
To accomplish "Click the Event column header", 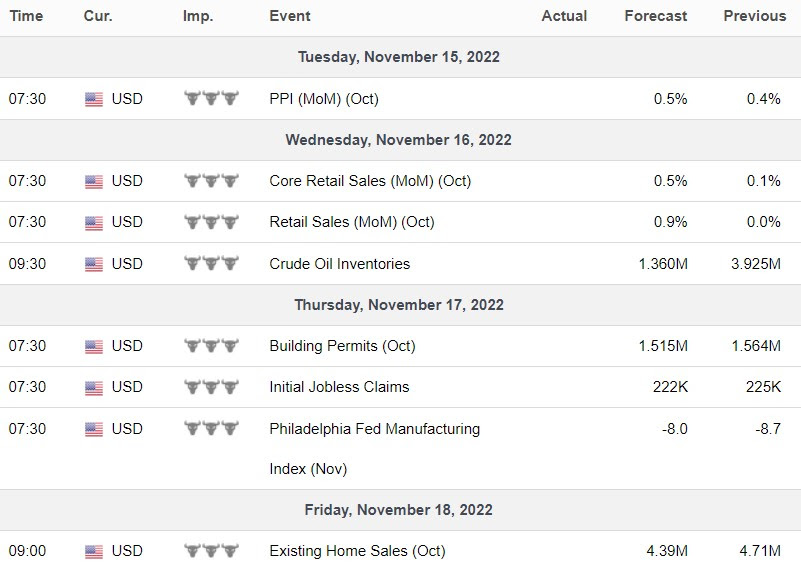I will [x=290, y=16].
